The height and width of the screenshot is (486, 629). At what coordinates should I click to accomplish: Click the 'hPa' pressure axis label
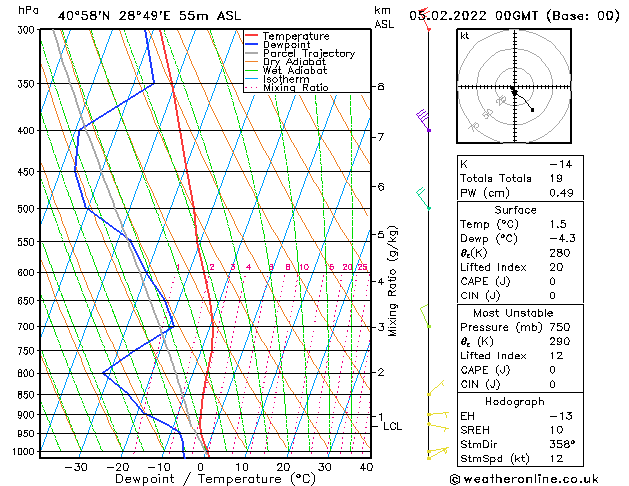point(28,10)
